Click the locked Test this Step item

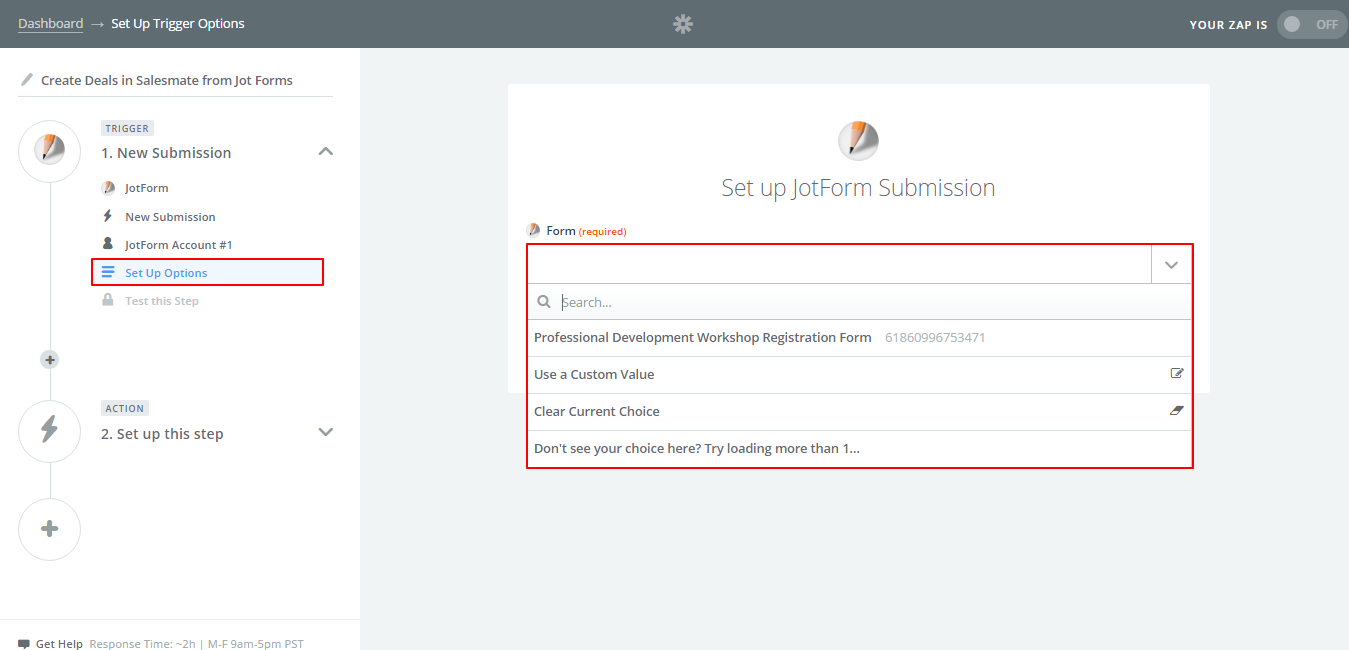(x=161, y=301)
